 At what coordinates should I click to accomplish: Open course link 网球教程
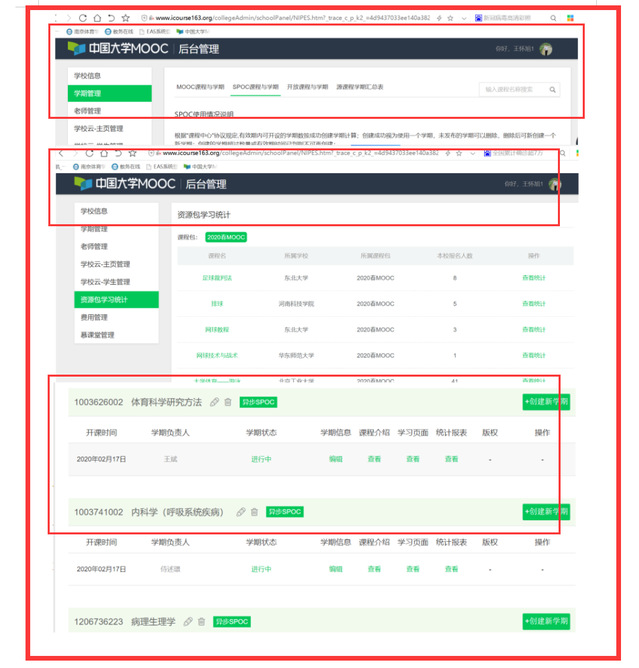(x=217, y=329)
